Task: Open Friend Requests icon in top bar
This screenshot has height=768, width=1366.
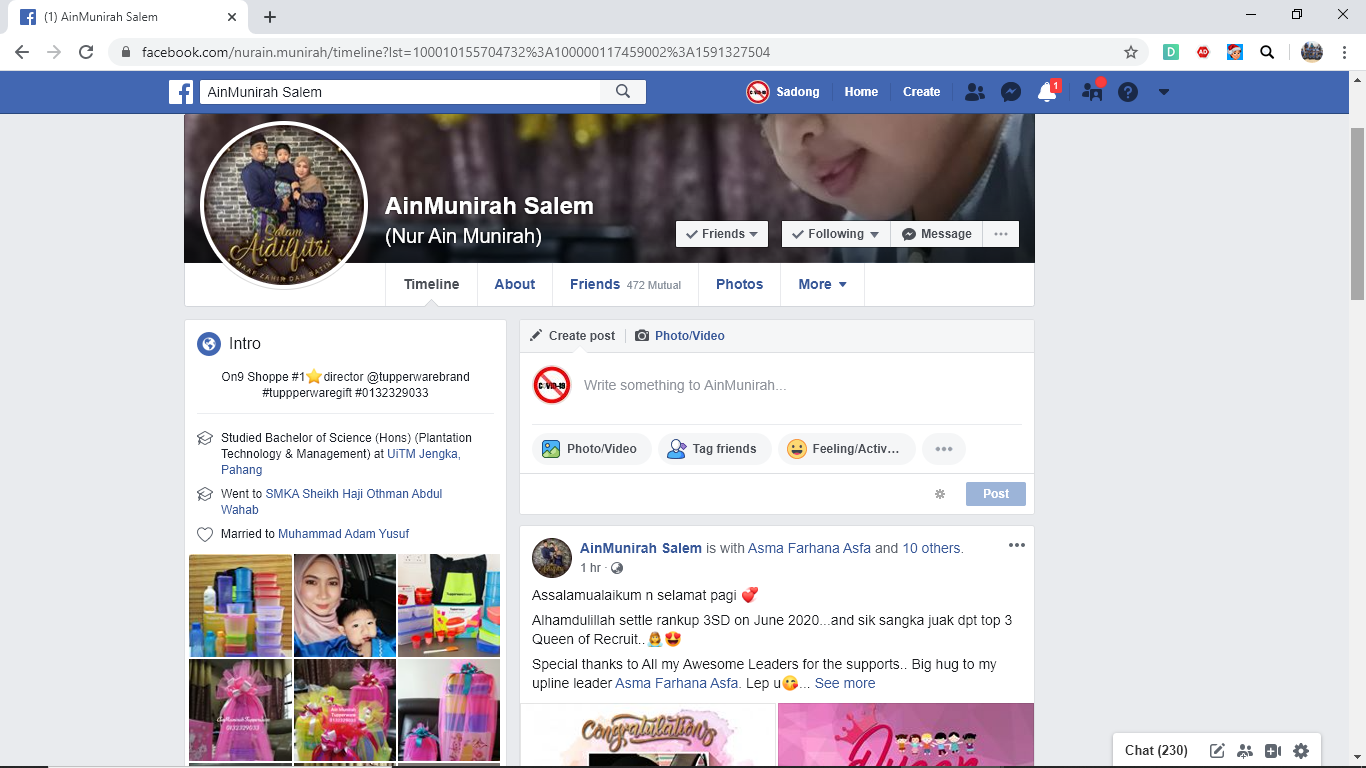Action: (975, 92)
